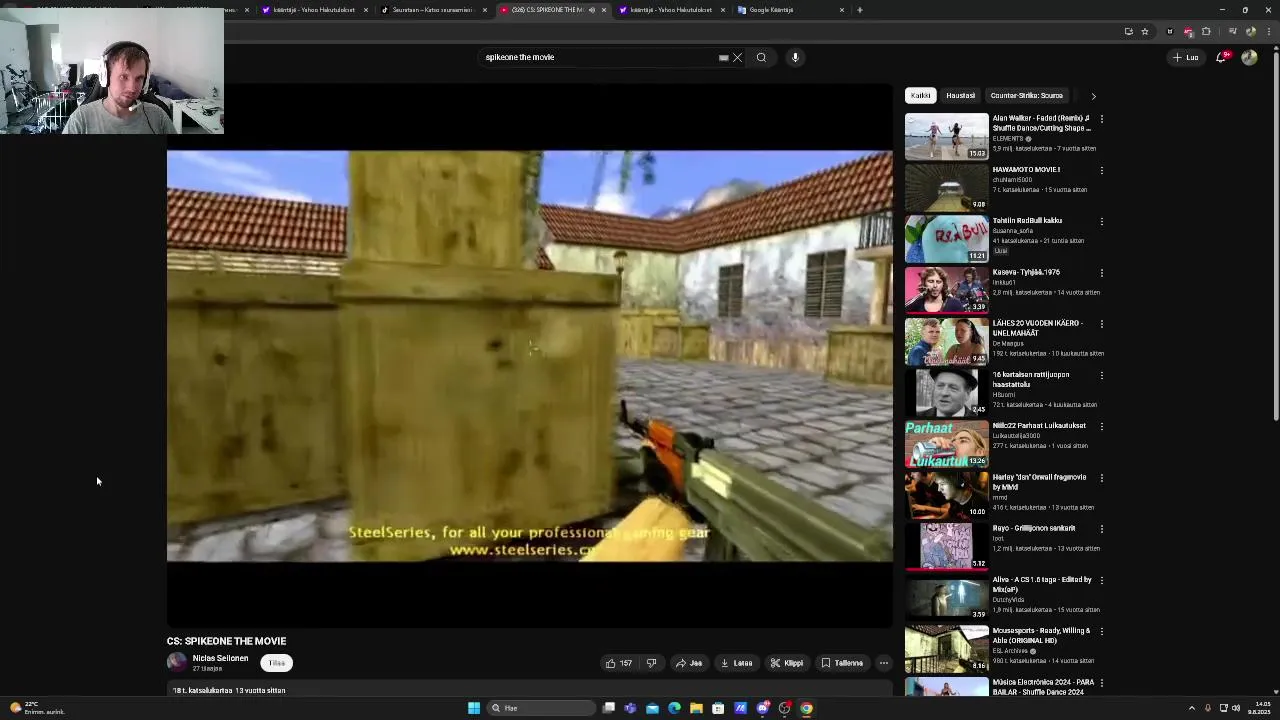
Task: Switch to the Seurataan TikTok tab
Action: point(432,10)
